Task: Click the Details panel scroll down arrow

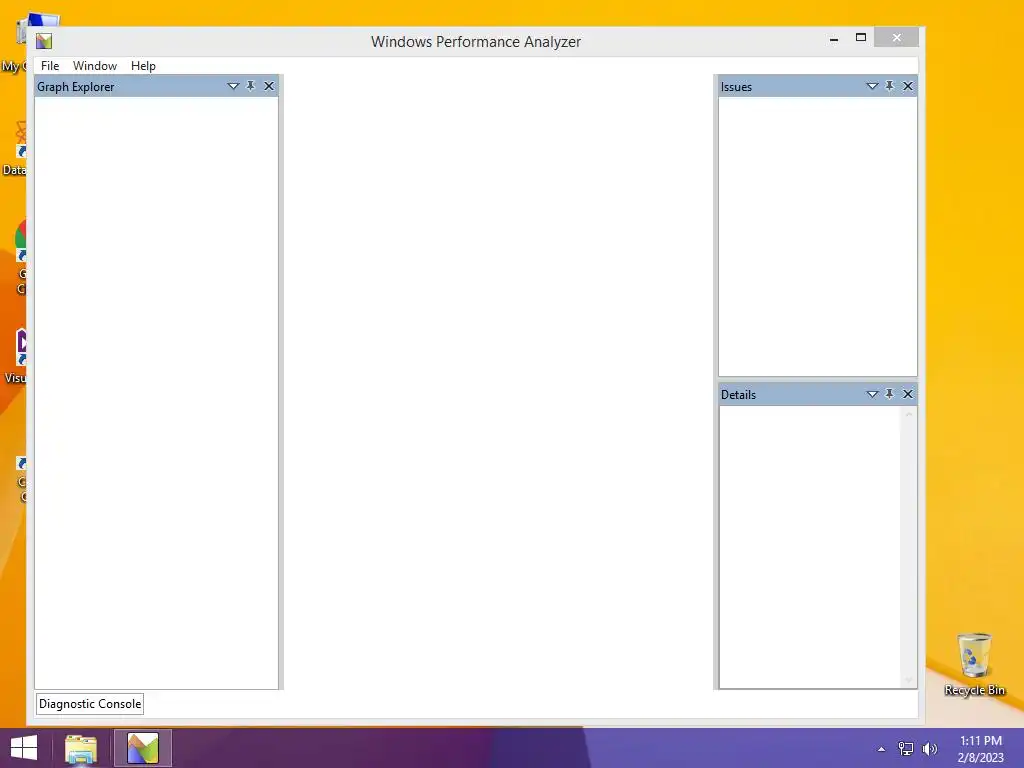Action: click(x=908, y=680)
